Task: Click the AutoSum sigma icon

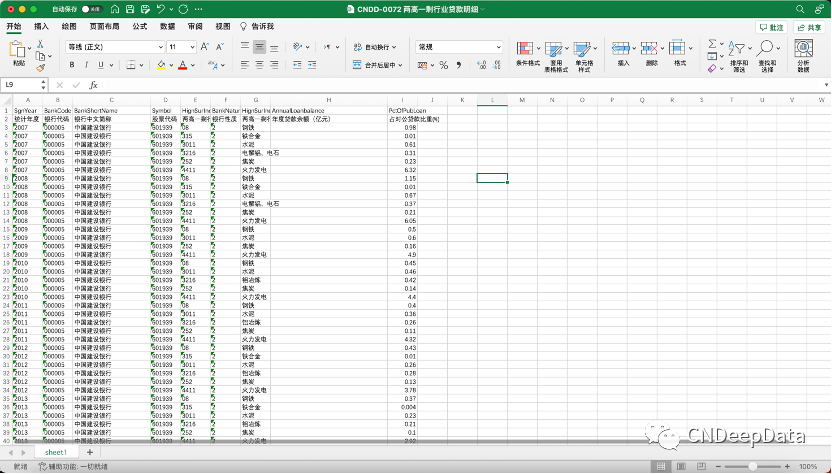Action: click(x=713, y=44)
